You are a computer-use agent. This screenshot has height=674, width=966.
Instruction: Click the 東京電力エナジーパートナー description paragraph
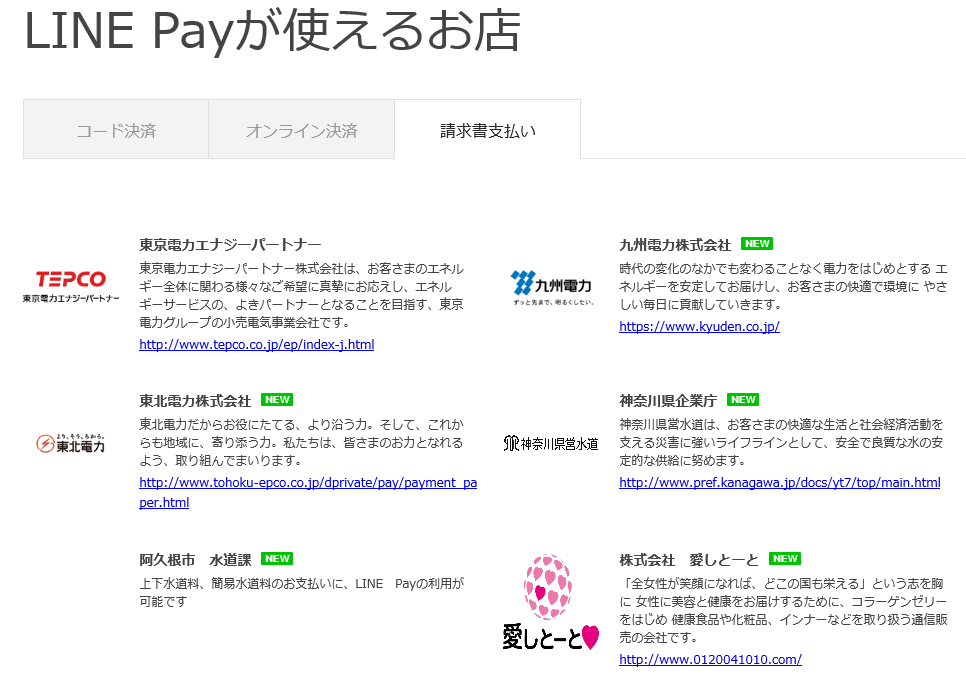click(x=302, y=295)
